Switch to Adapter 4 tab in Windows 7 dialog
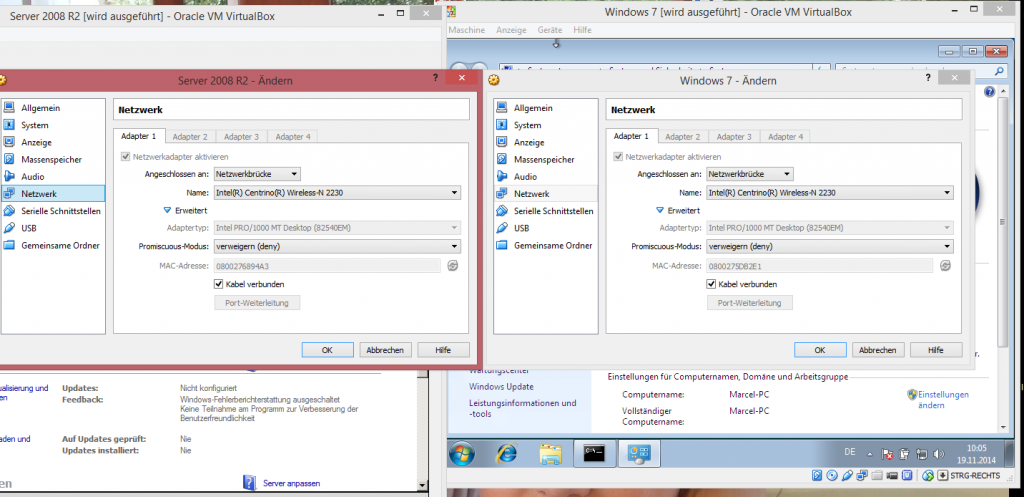This screenshot has width=1024, height=497. 786,136
